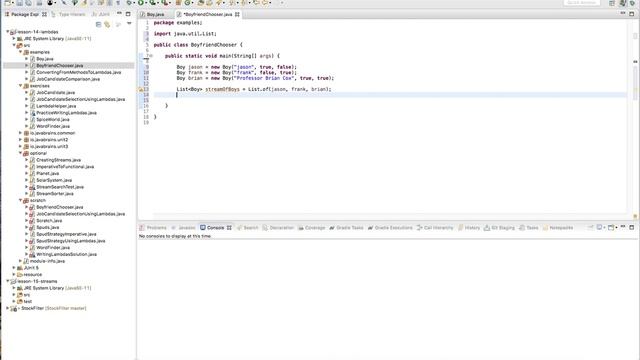
Task: Select the BoyfriendChooser.java editor tab
Action: (208, 14)
